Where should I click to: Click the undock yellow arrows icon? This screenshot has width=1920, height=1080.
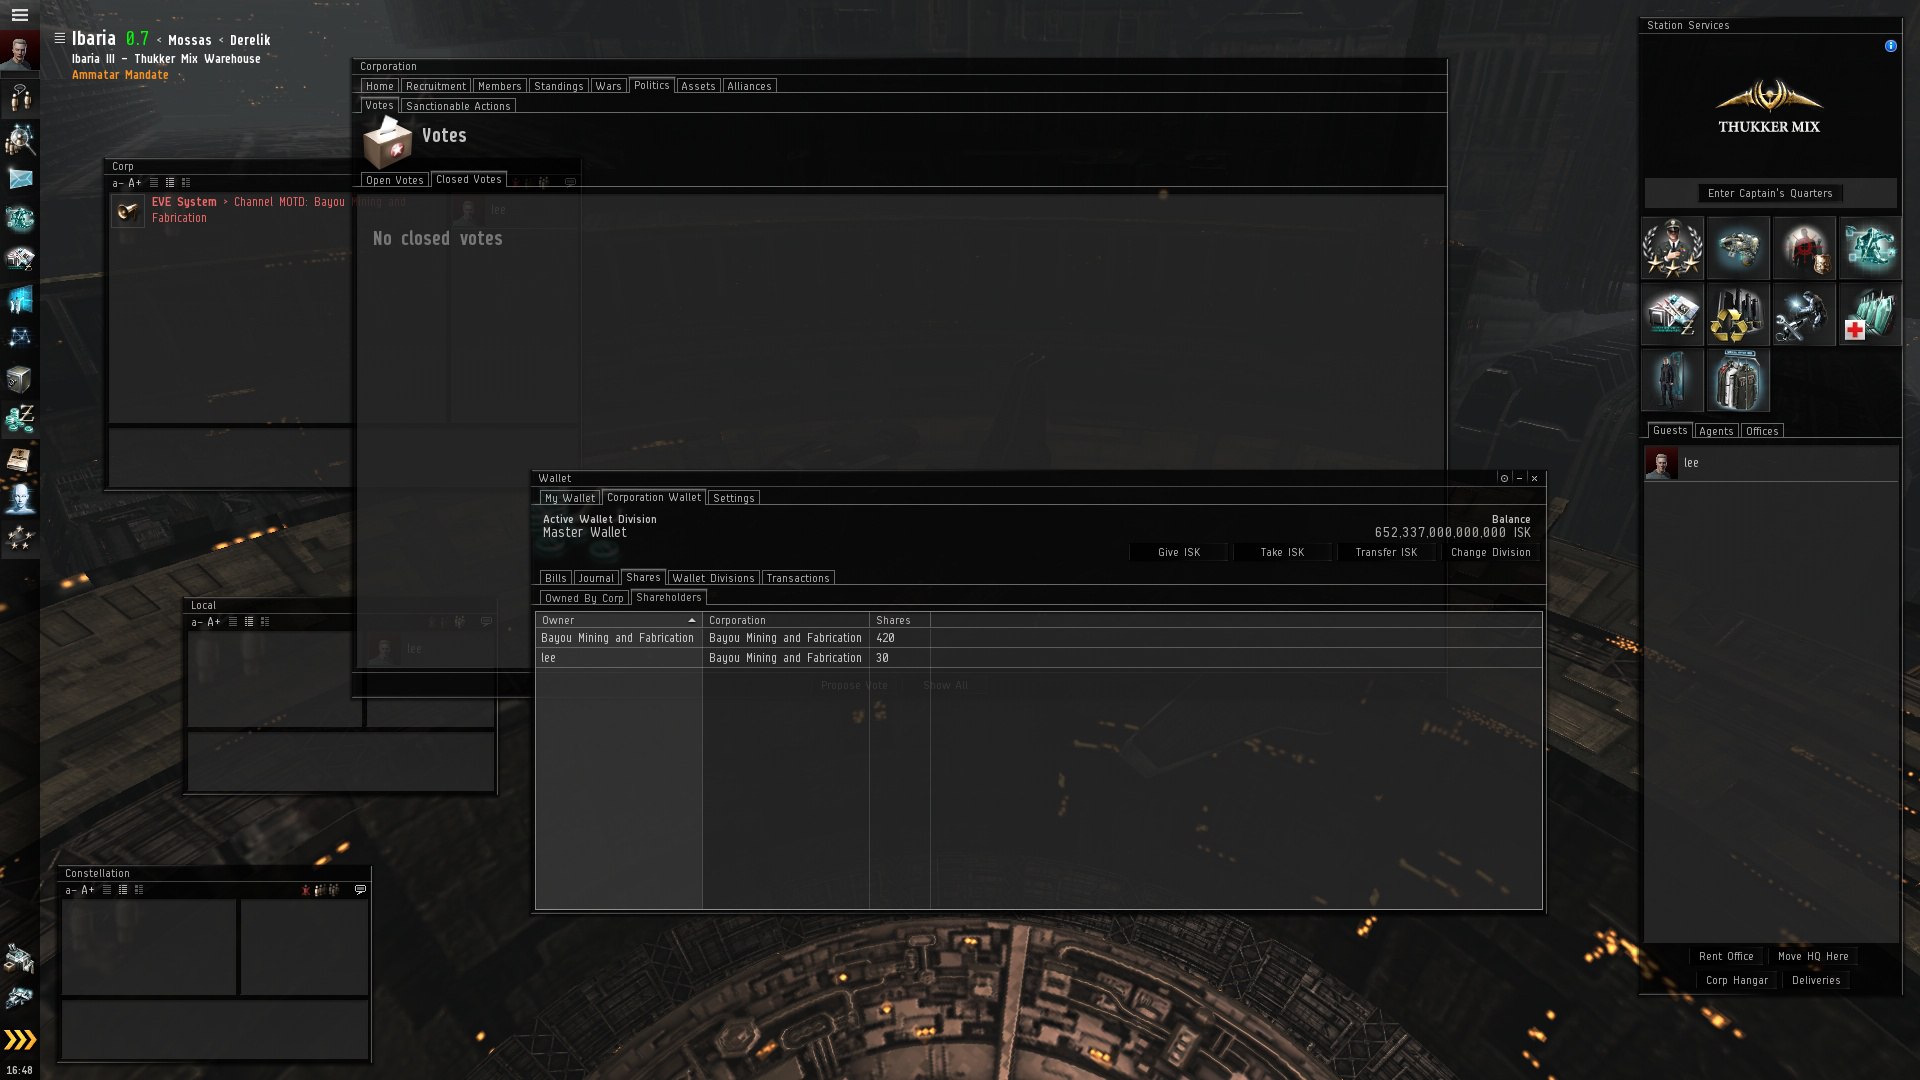point(20,1040)
